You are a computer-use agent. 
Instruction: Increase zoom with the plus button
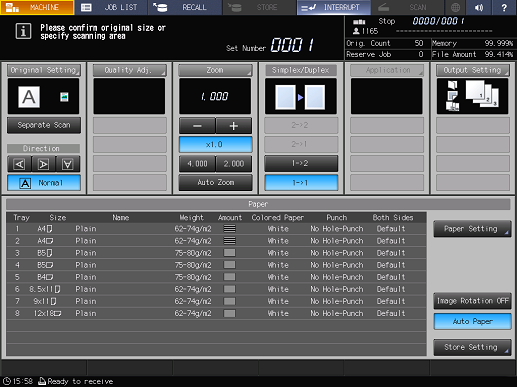pyautogui.click(x=234, y=126)
